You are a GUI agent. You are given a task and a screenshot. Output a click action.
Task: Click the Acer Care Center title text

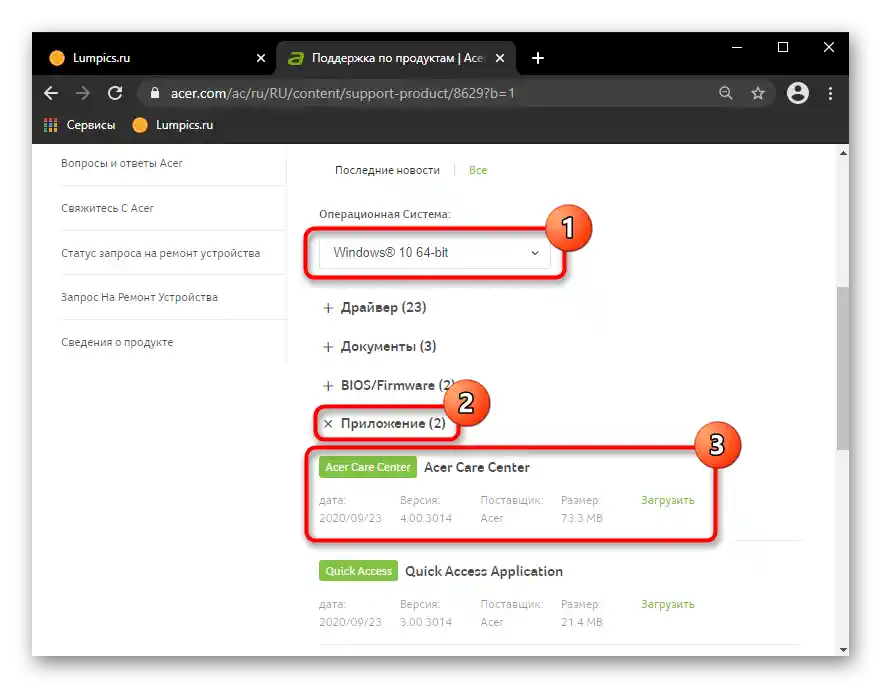coord(476,468)
